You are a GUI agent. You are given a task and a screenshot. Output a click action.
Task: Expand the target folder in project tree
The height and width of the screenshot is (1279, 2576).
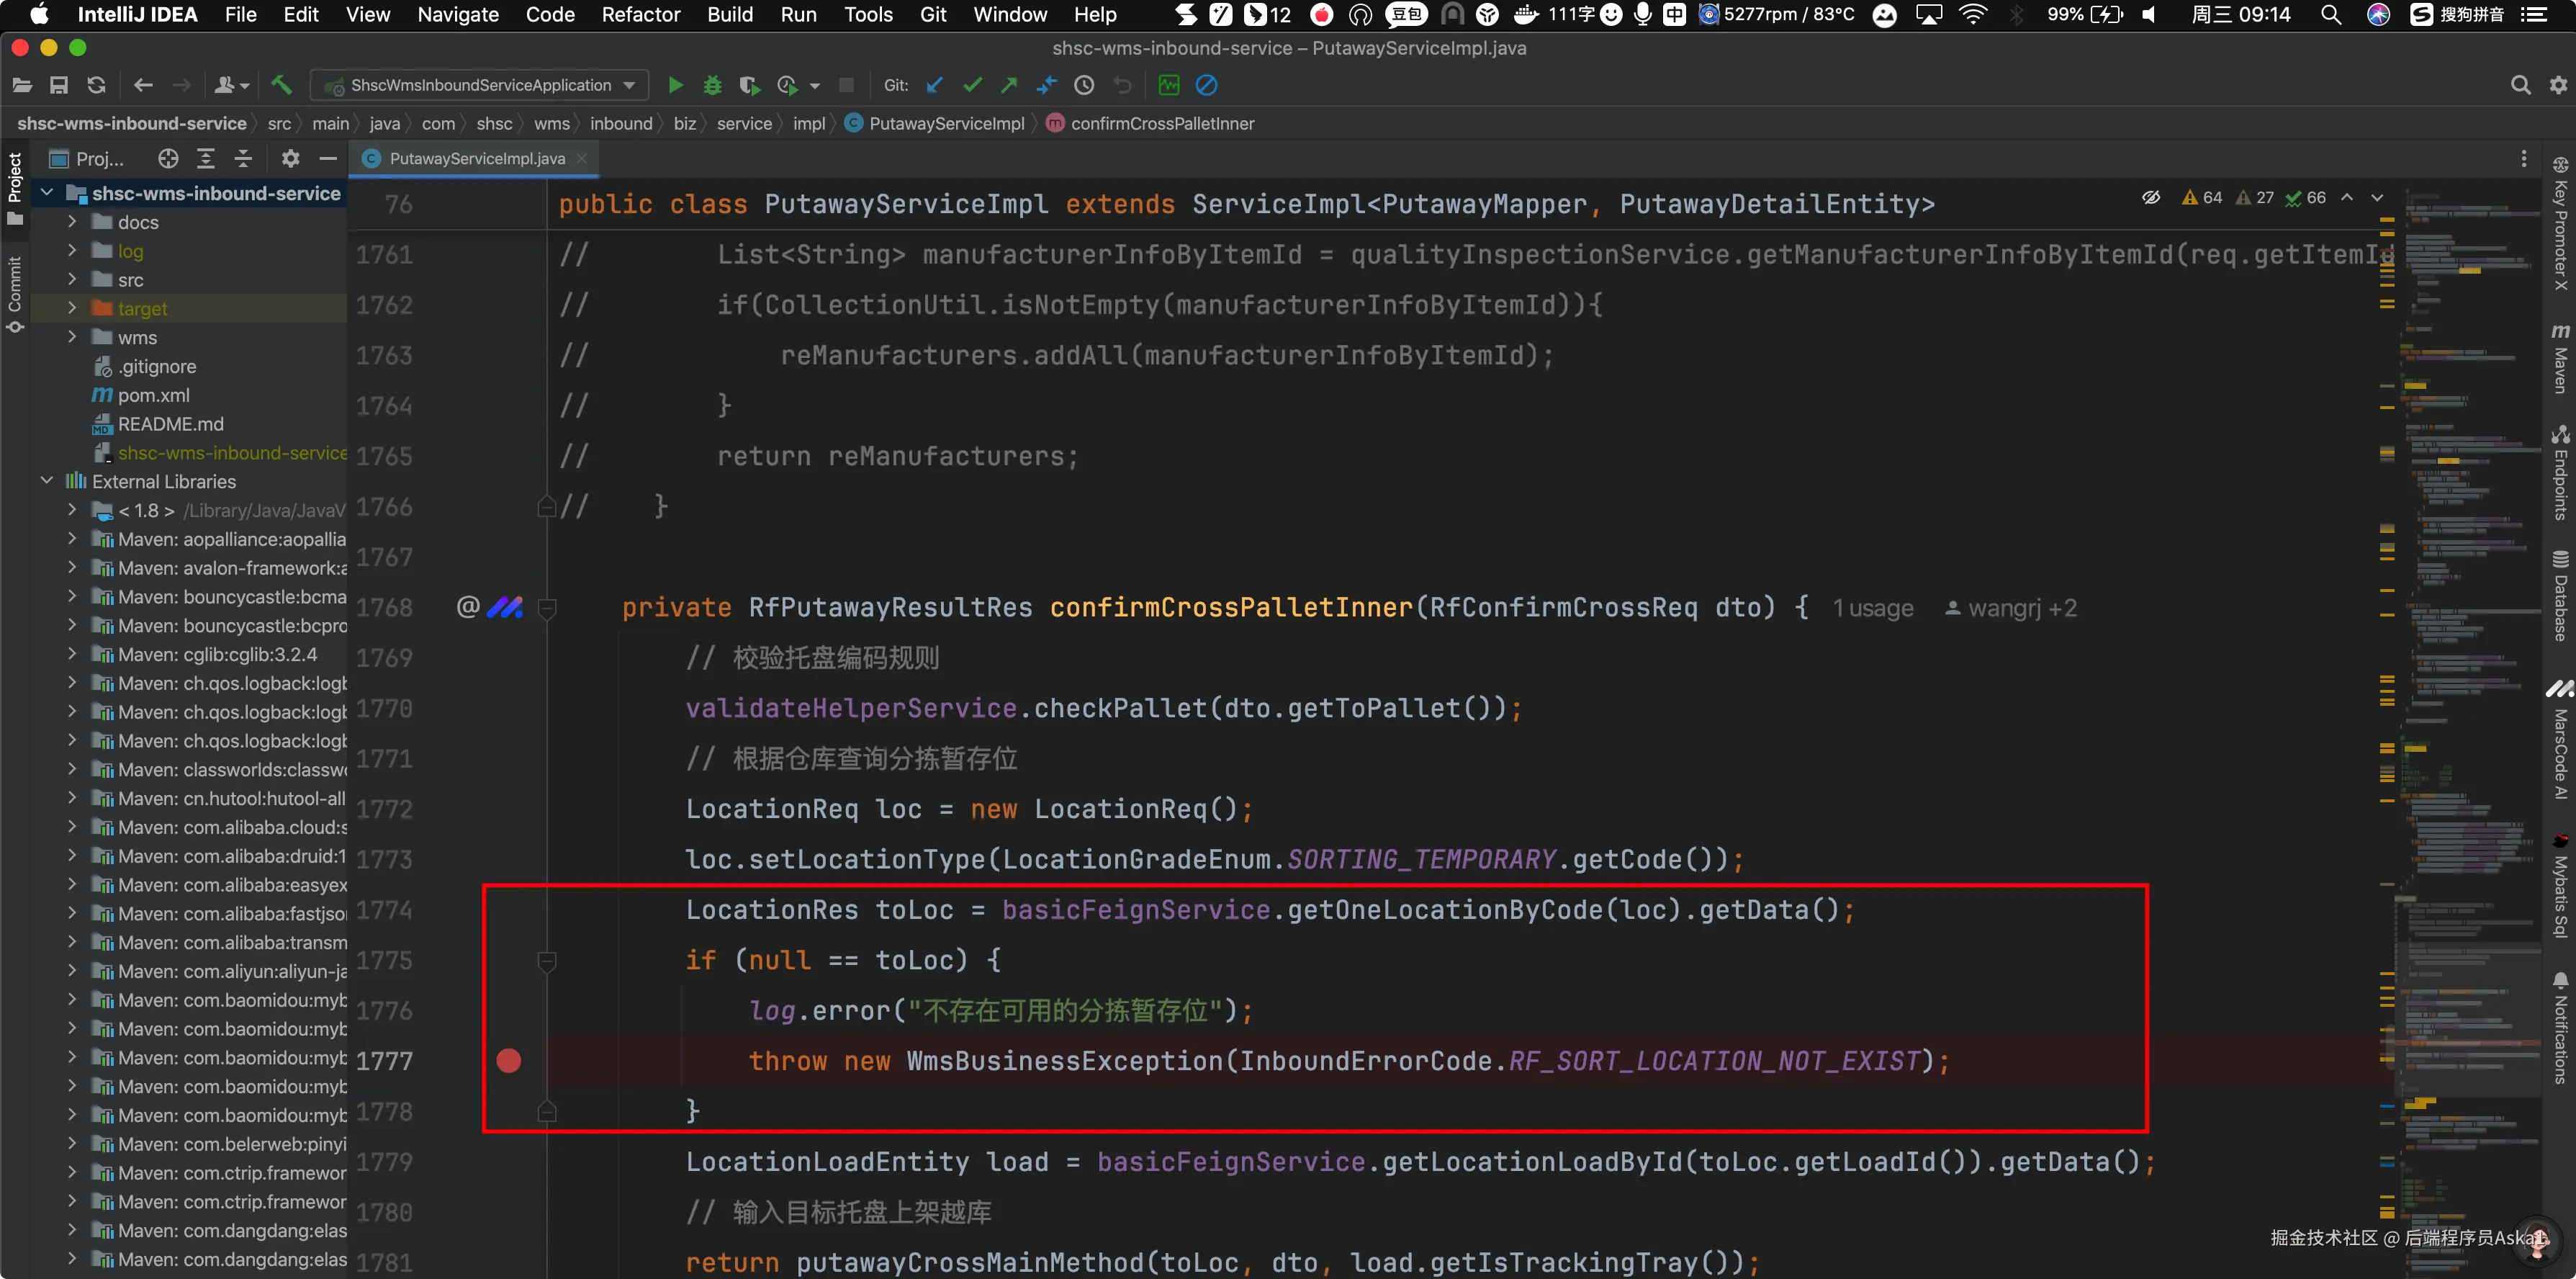(x=72, y=309)
